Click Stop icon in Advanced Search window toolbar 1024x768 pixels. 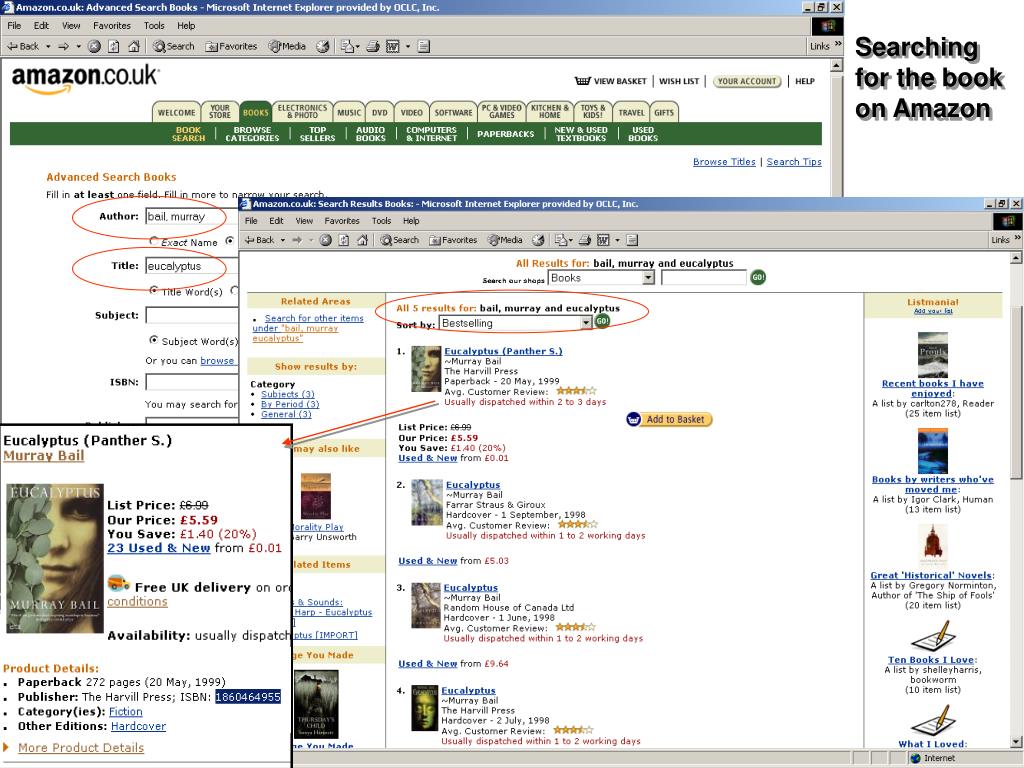pos(94,46)
